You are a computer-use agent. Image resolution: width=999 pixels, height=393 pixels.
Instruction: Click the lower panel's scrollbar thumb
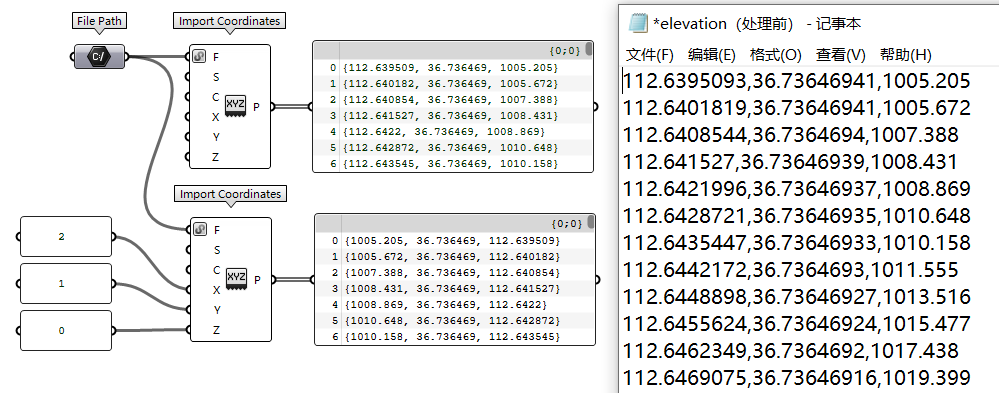click(x=590, y=222)
